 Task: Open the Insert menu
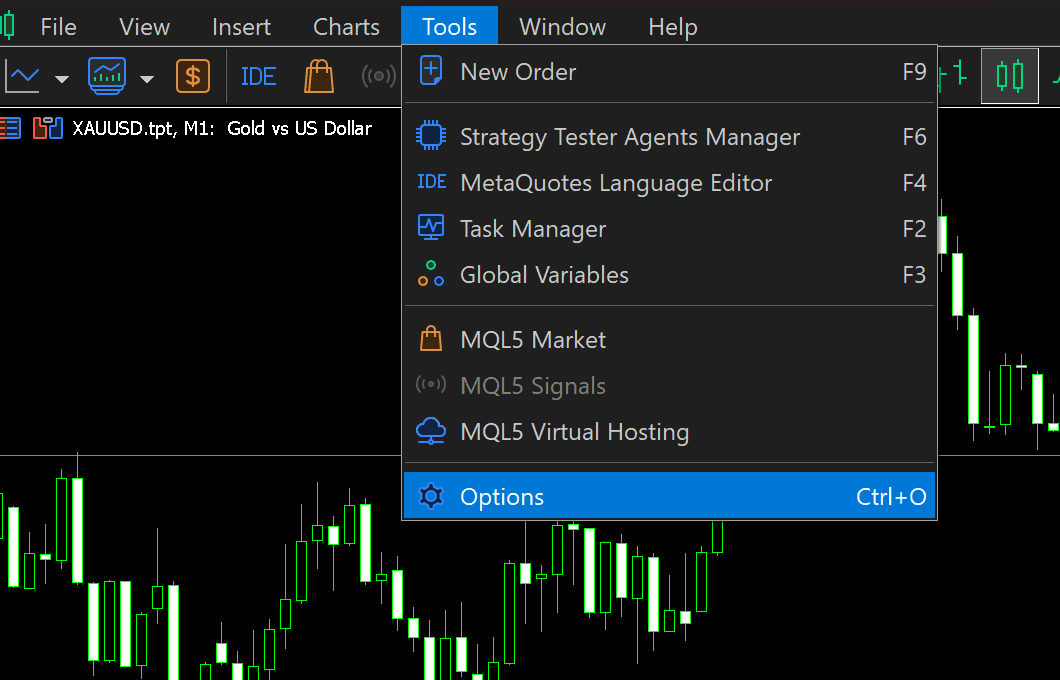241,27
